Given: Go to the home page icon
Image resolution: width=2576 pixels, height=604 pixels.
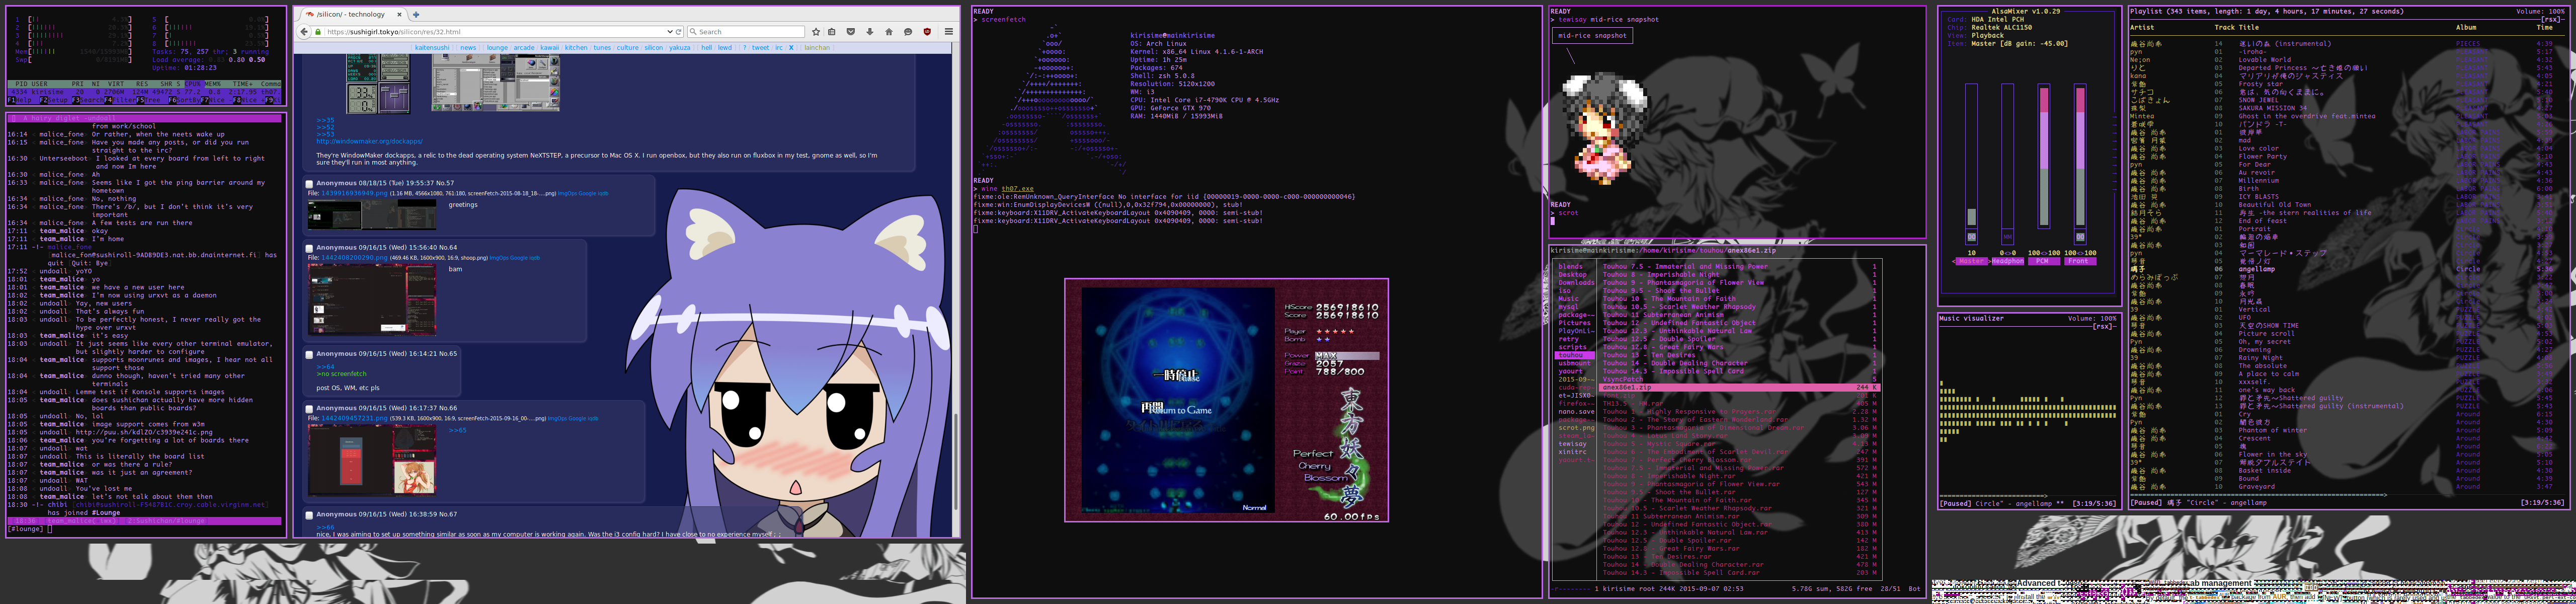Looking at the screenshot, I should (889, 32).
